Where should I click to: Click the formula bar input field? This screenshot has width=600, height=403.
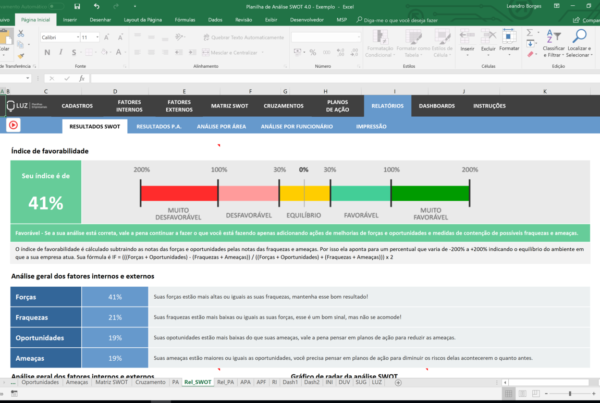(344, 78)
